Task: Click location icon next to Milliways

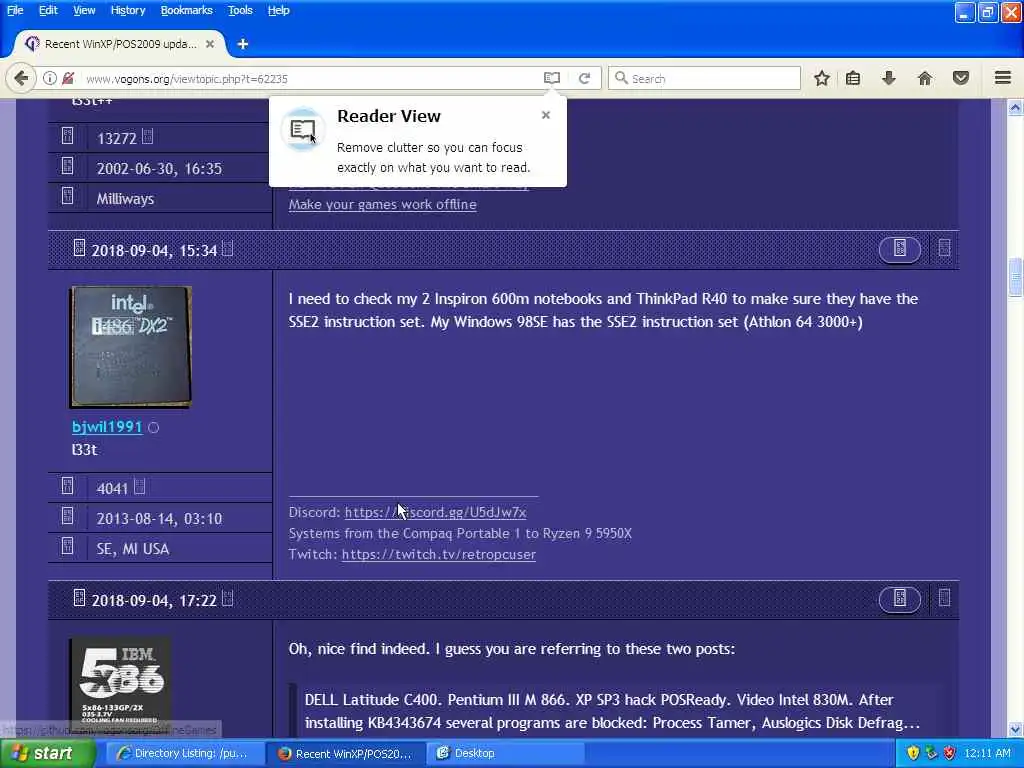Action: tap(67, 196)
